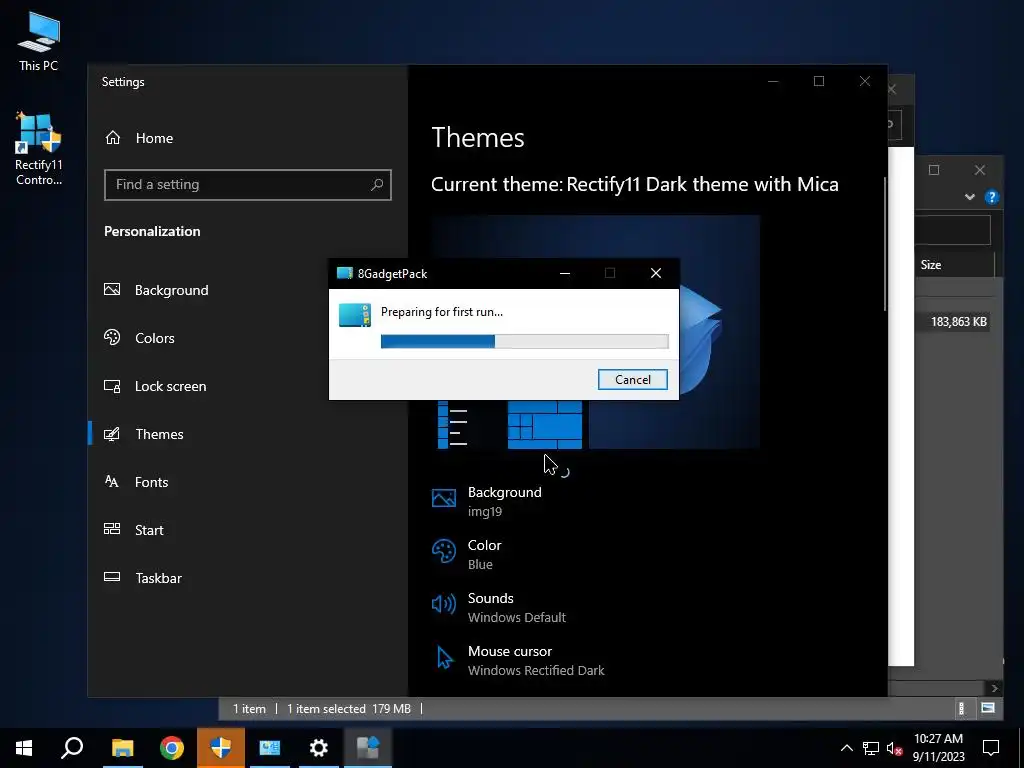This screenshot has height=768, width=1024.
Task: Click the Start tiles icon in sidebar
Action: (112, 529)
